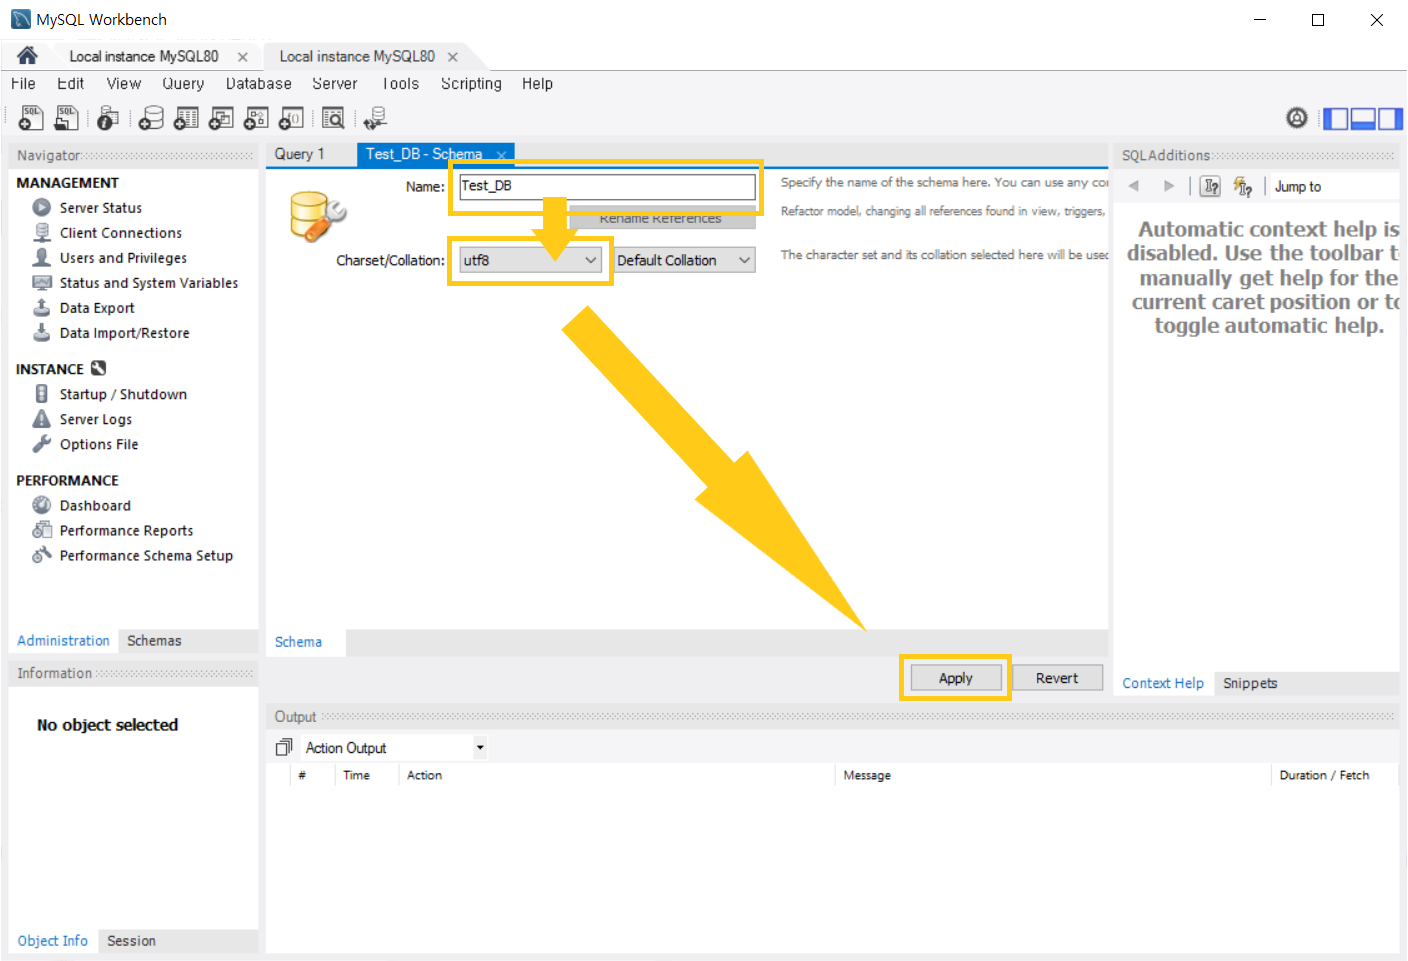Open the Scripting menu
Viewport: 1408px width, 961px height.
(x=471, y=84)
